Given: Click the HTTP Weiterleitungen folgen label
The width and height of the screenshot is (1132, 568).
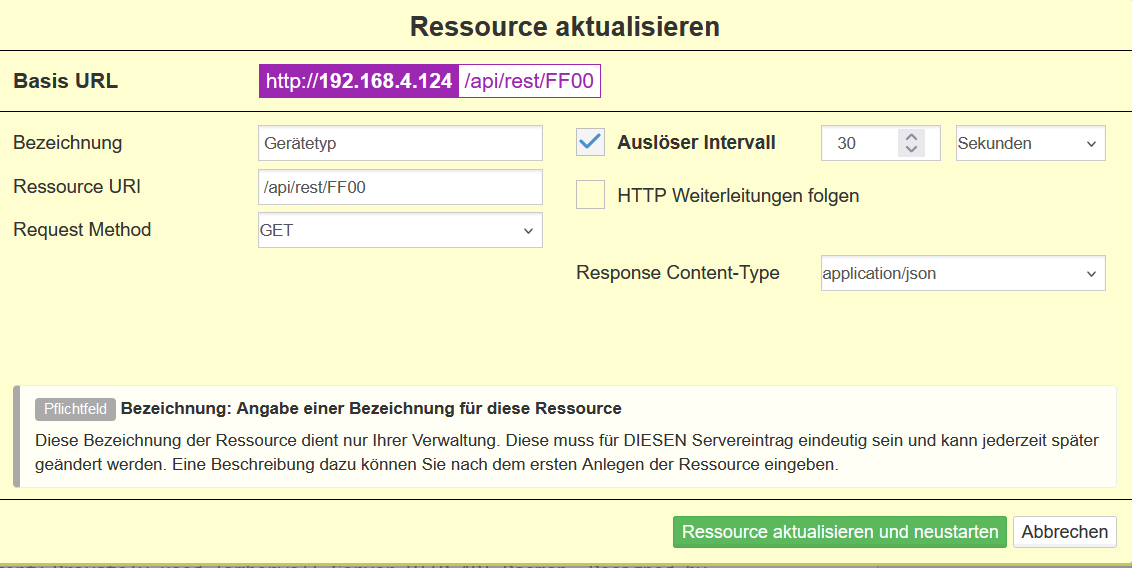Looking at the screenshot, I should tap(738, 196).
